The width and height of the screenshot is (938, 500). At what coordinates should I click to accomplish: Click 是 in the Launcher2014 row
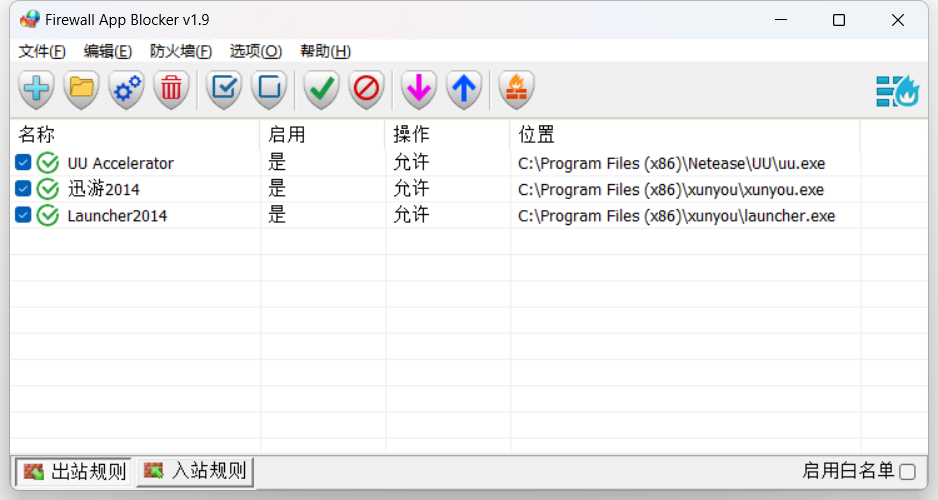(277, 215)
